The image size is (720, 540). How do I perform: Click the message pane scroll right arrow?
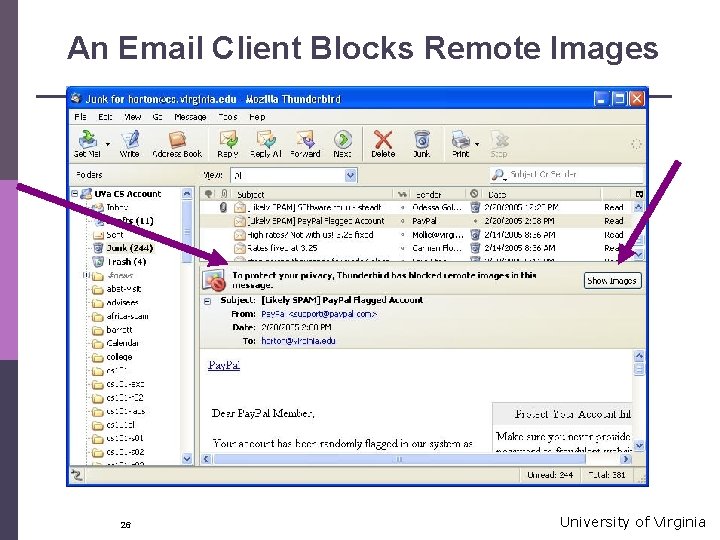[625, 459]
